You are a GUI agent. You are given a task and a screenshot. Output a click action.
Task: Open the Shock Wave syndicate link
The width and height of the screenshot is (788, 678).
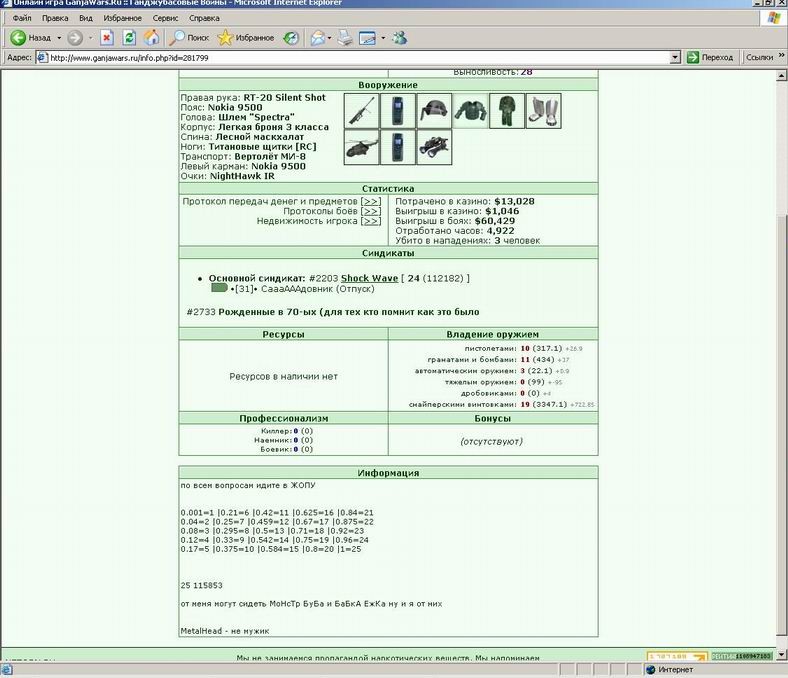[x=369, y=278]
